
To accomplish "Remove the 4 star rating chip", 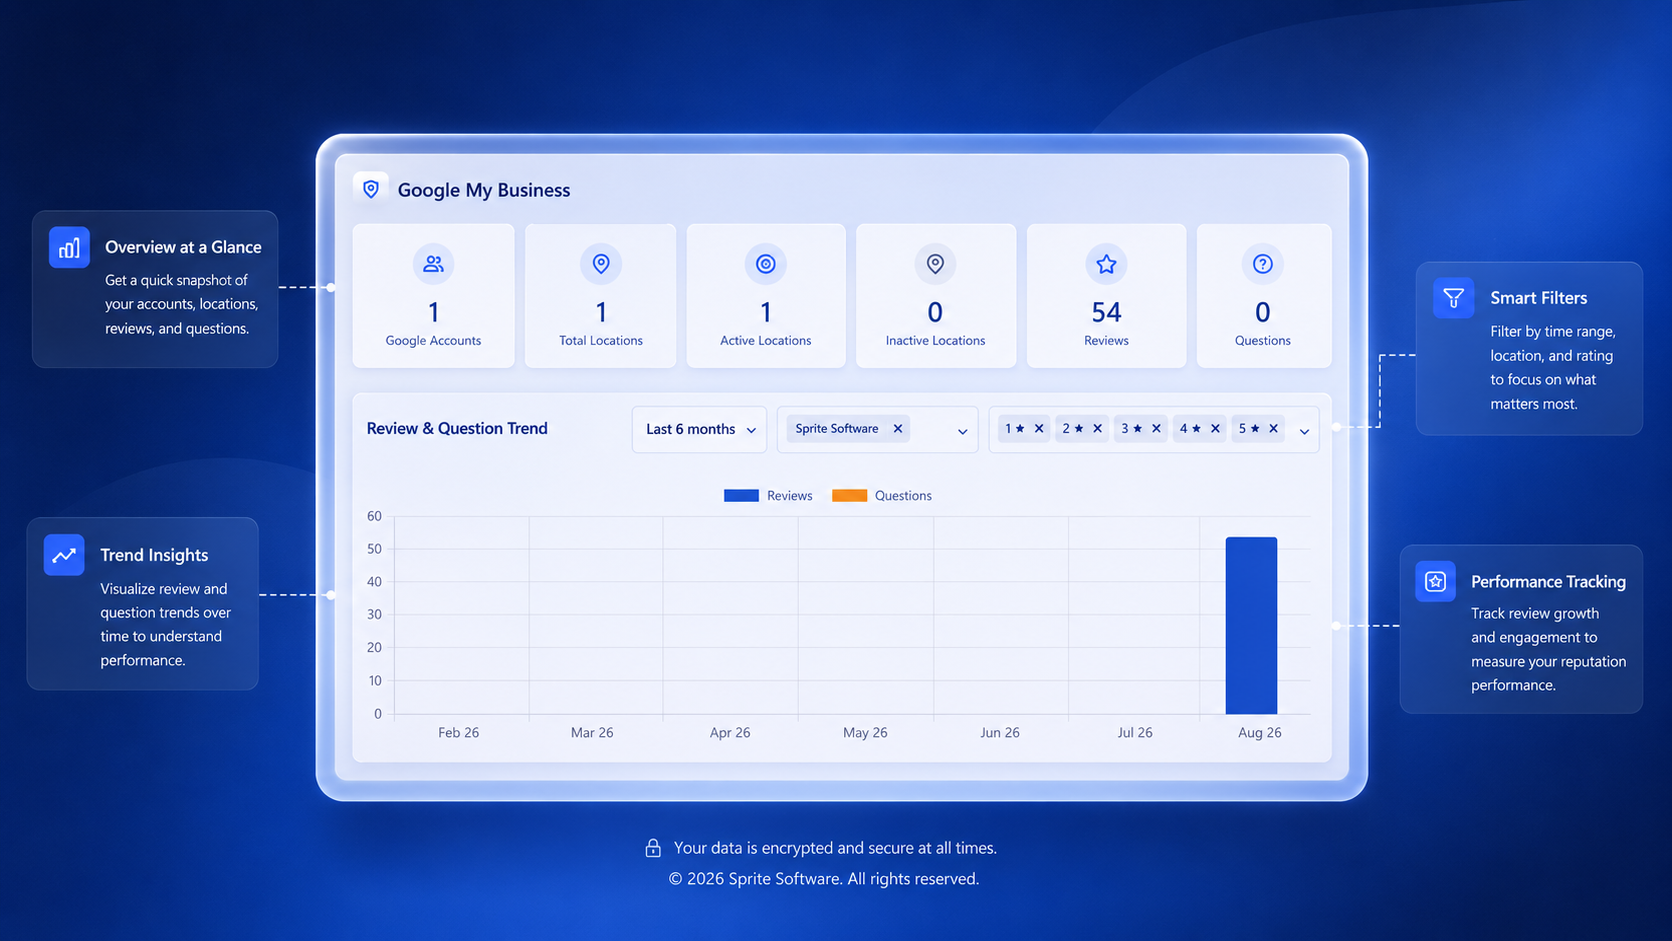I will tap(1215, 428).
